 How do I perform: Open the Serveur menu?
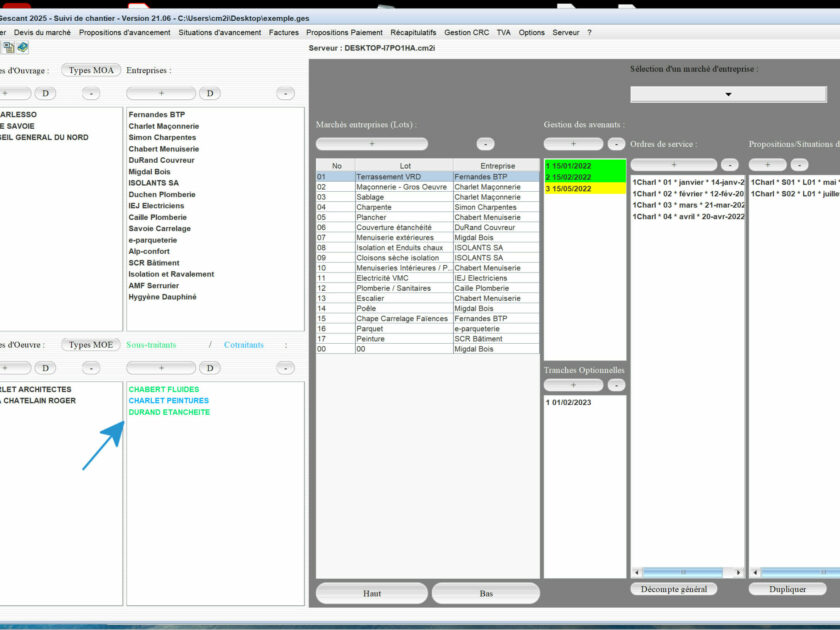pos(566,33)
